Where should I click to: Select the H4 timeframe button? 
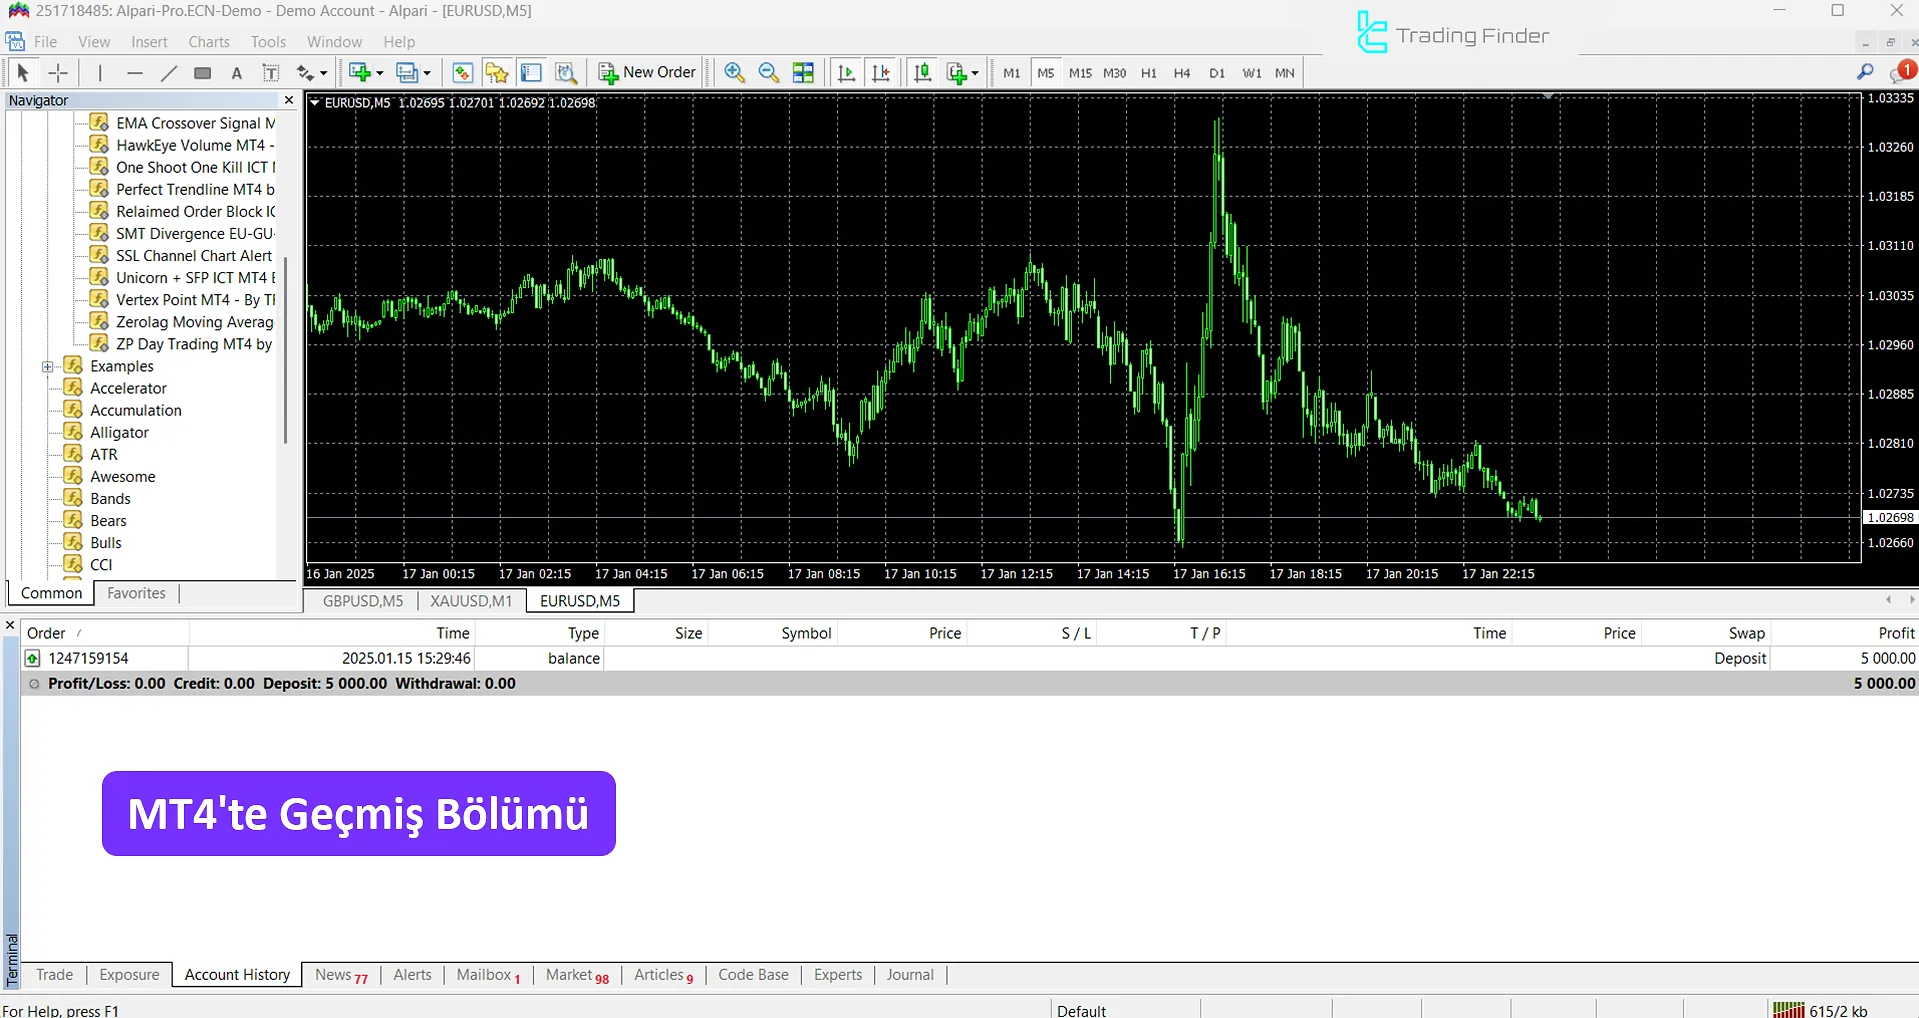pos(1182,73)
